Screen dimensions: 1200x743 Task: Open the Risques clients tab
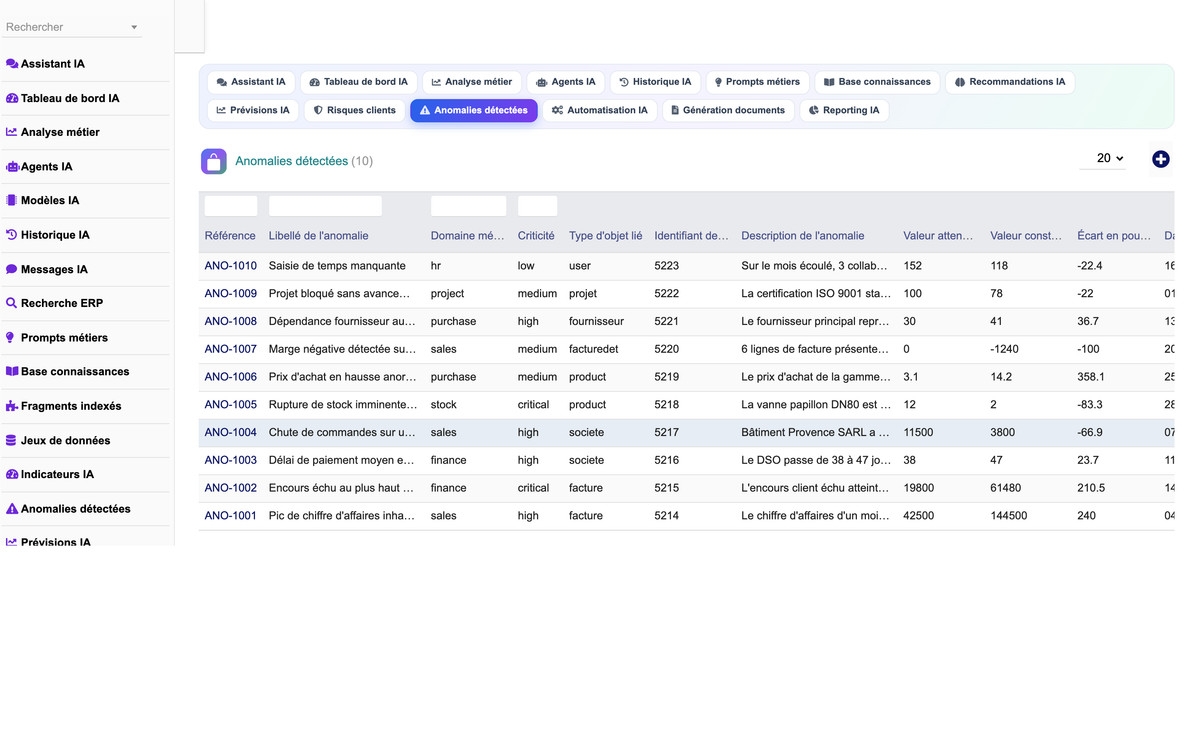point(355,110)
